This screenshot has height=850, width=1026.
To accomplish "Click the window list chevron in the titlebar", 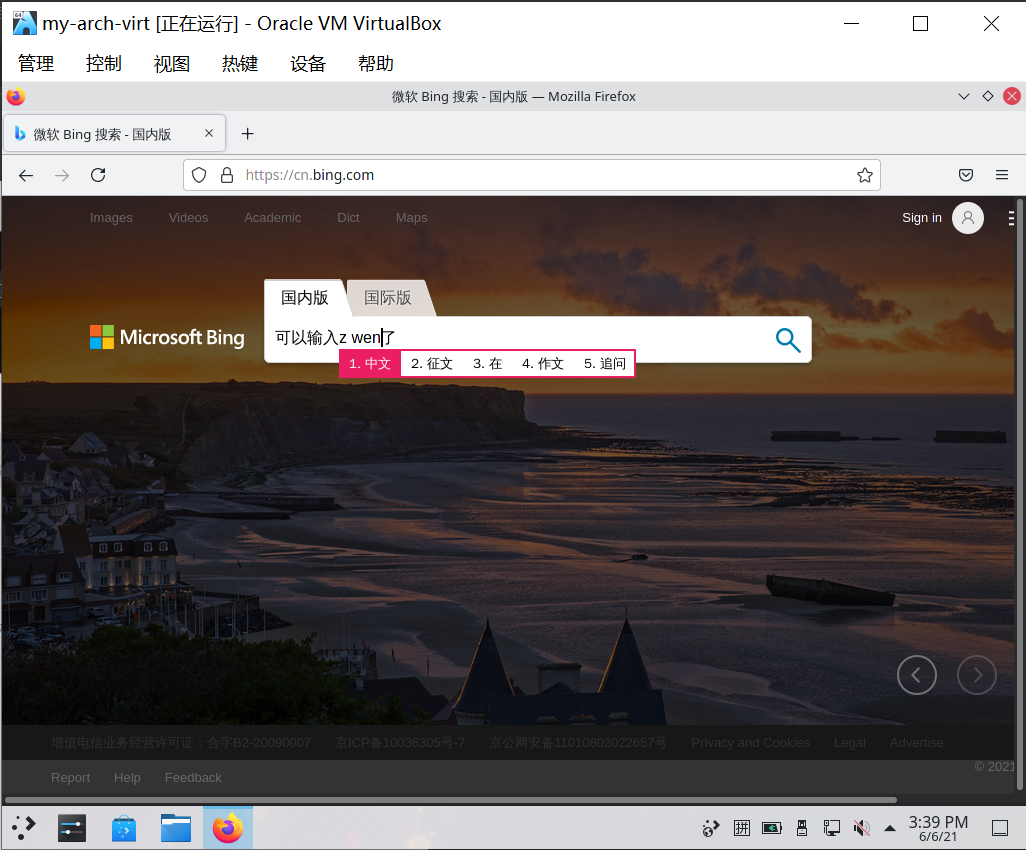I will pos(963,96).
